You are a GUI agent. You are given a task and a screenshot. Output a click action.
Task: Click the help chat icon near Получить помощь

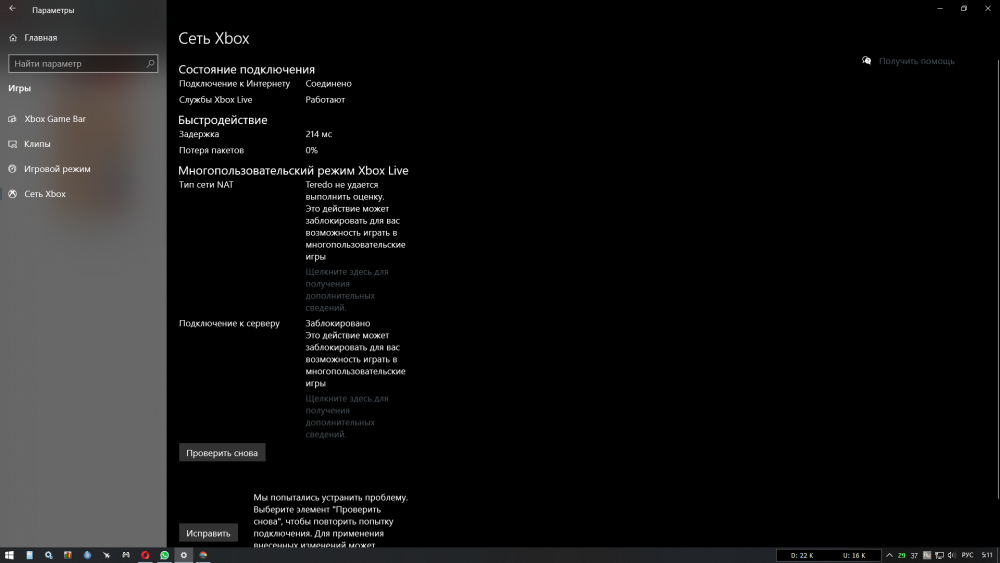coord(867,61)
